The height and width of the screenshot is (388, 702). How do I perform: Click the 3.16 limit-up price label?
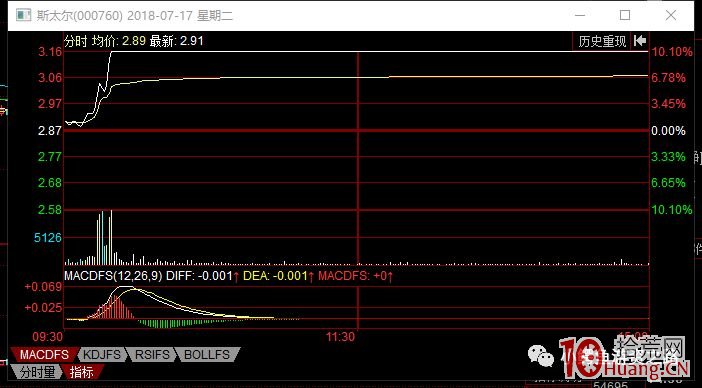[50, 52]
